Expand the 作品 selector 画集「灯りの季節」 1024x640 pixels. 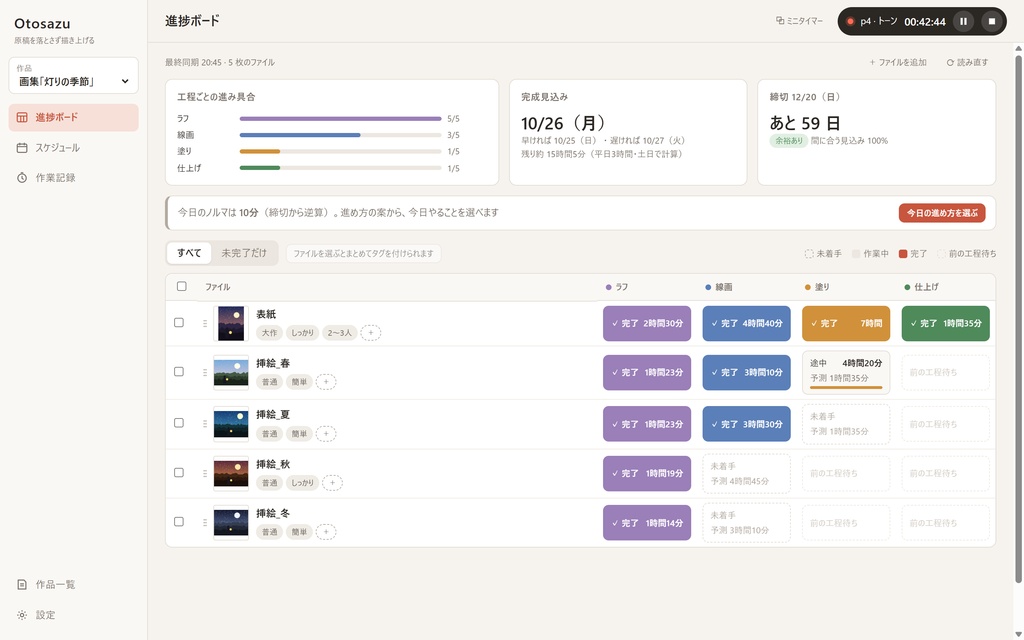pyautogui.click(x=74, y=76)
